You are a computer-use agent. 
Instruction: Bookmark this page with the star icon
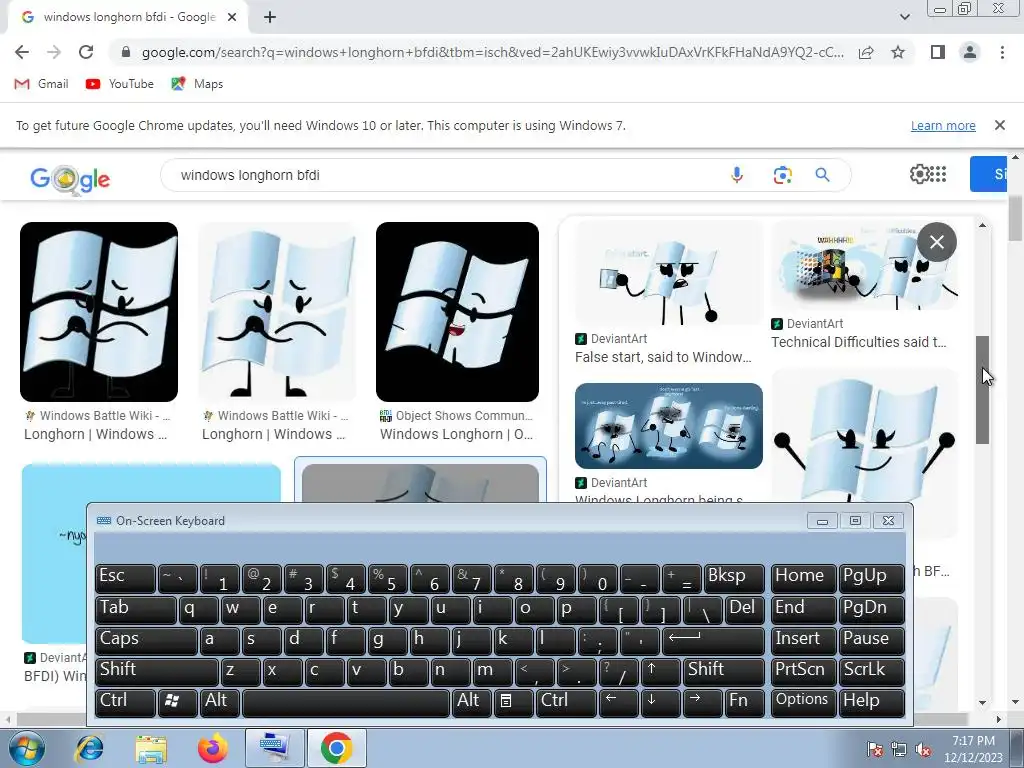tap(898, 52)
